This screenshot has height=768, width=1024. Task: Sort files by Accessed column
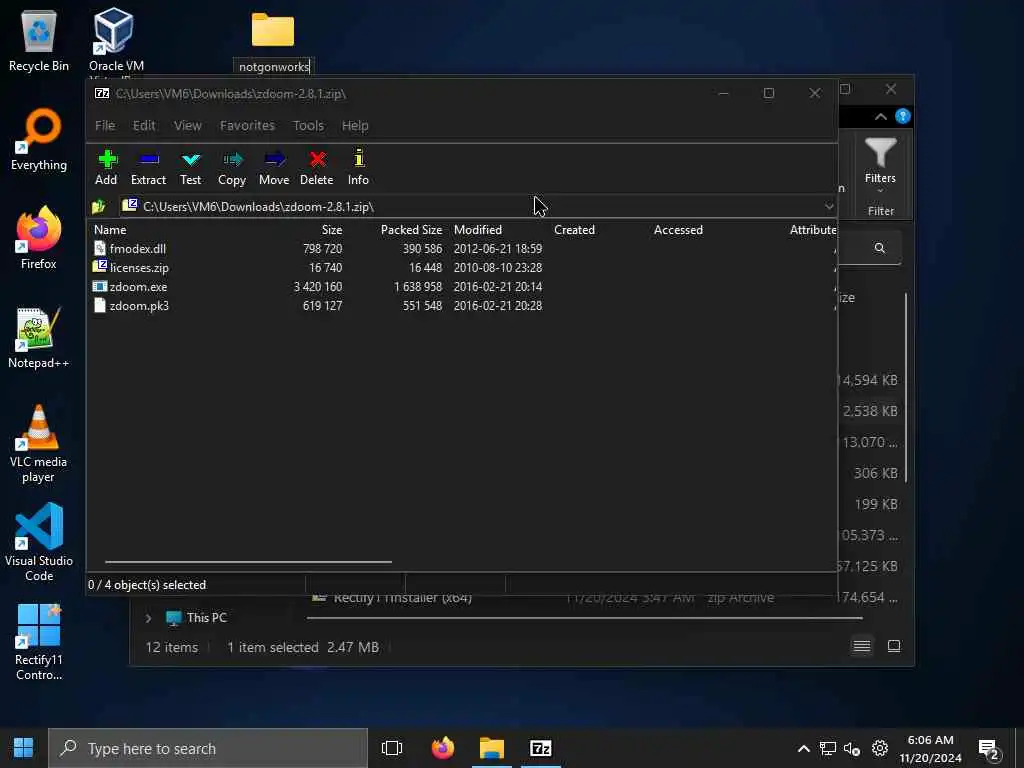[679, 230]
